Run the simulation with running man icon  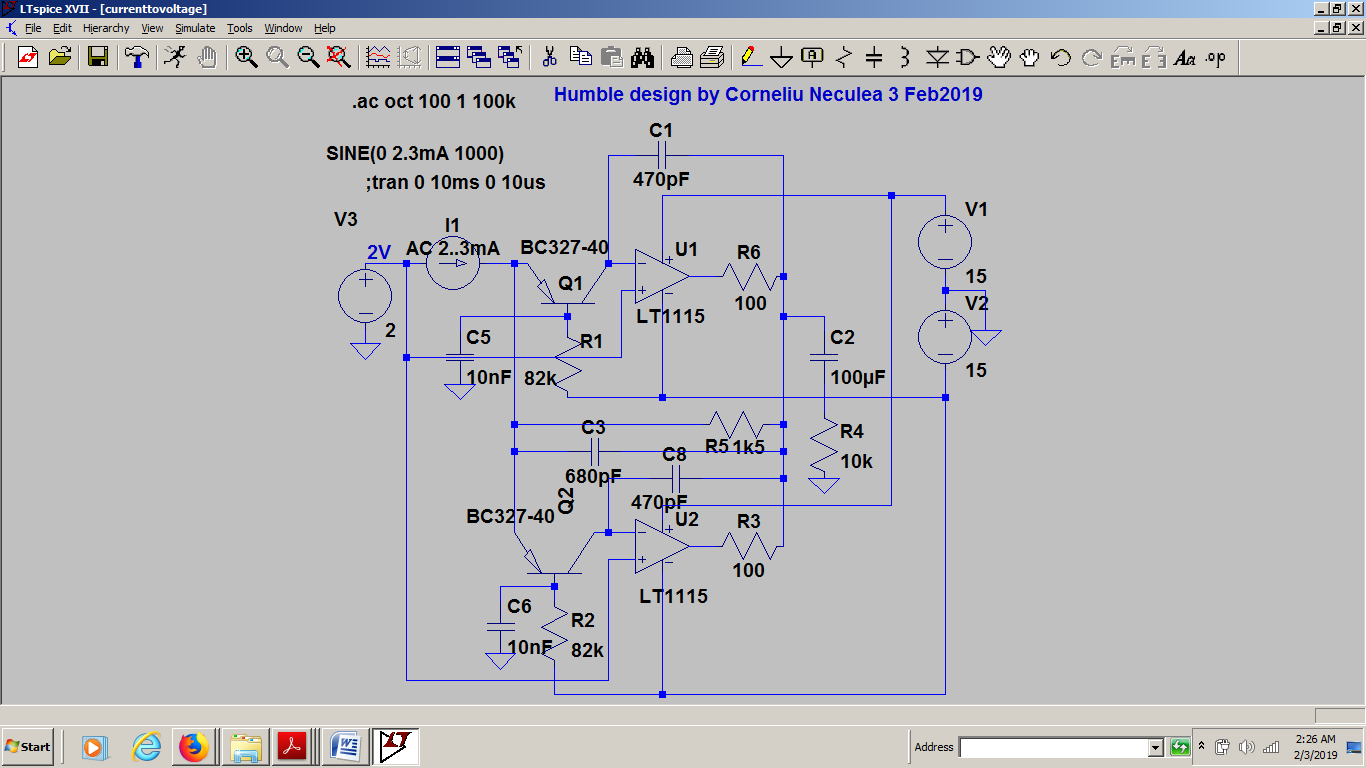[175, 57]
